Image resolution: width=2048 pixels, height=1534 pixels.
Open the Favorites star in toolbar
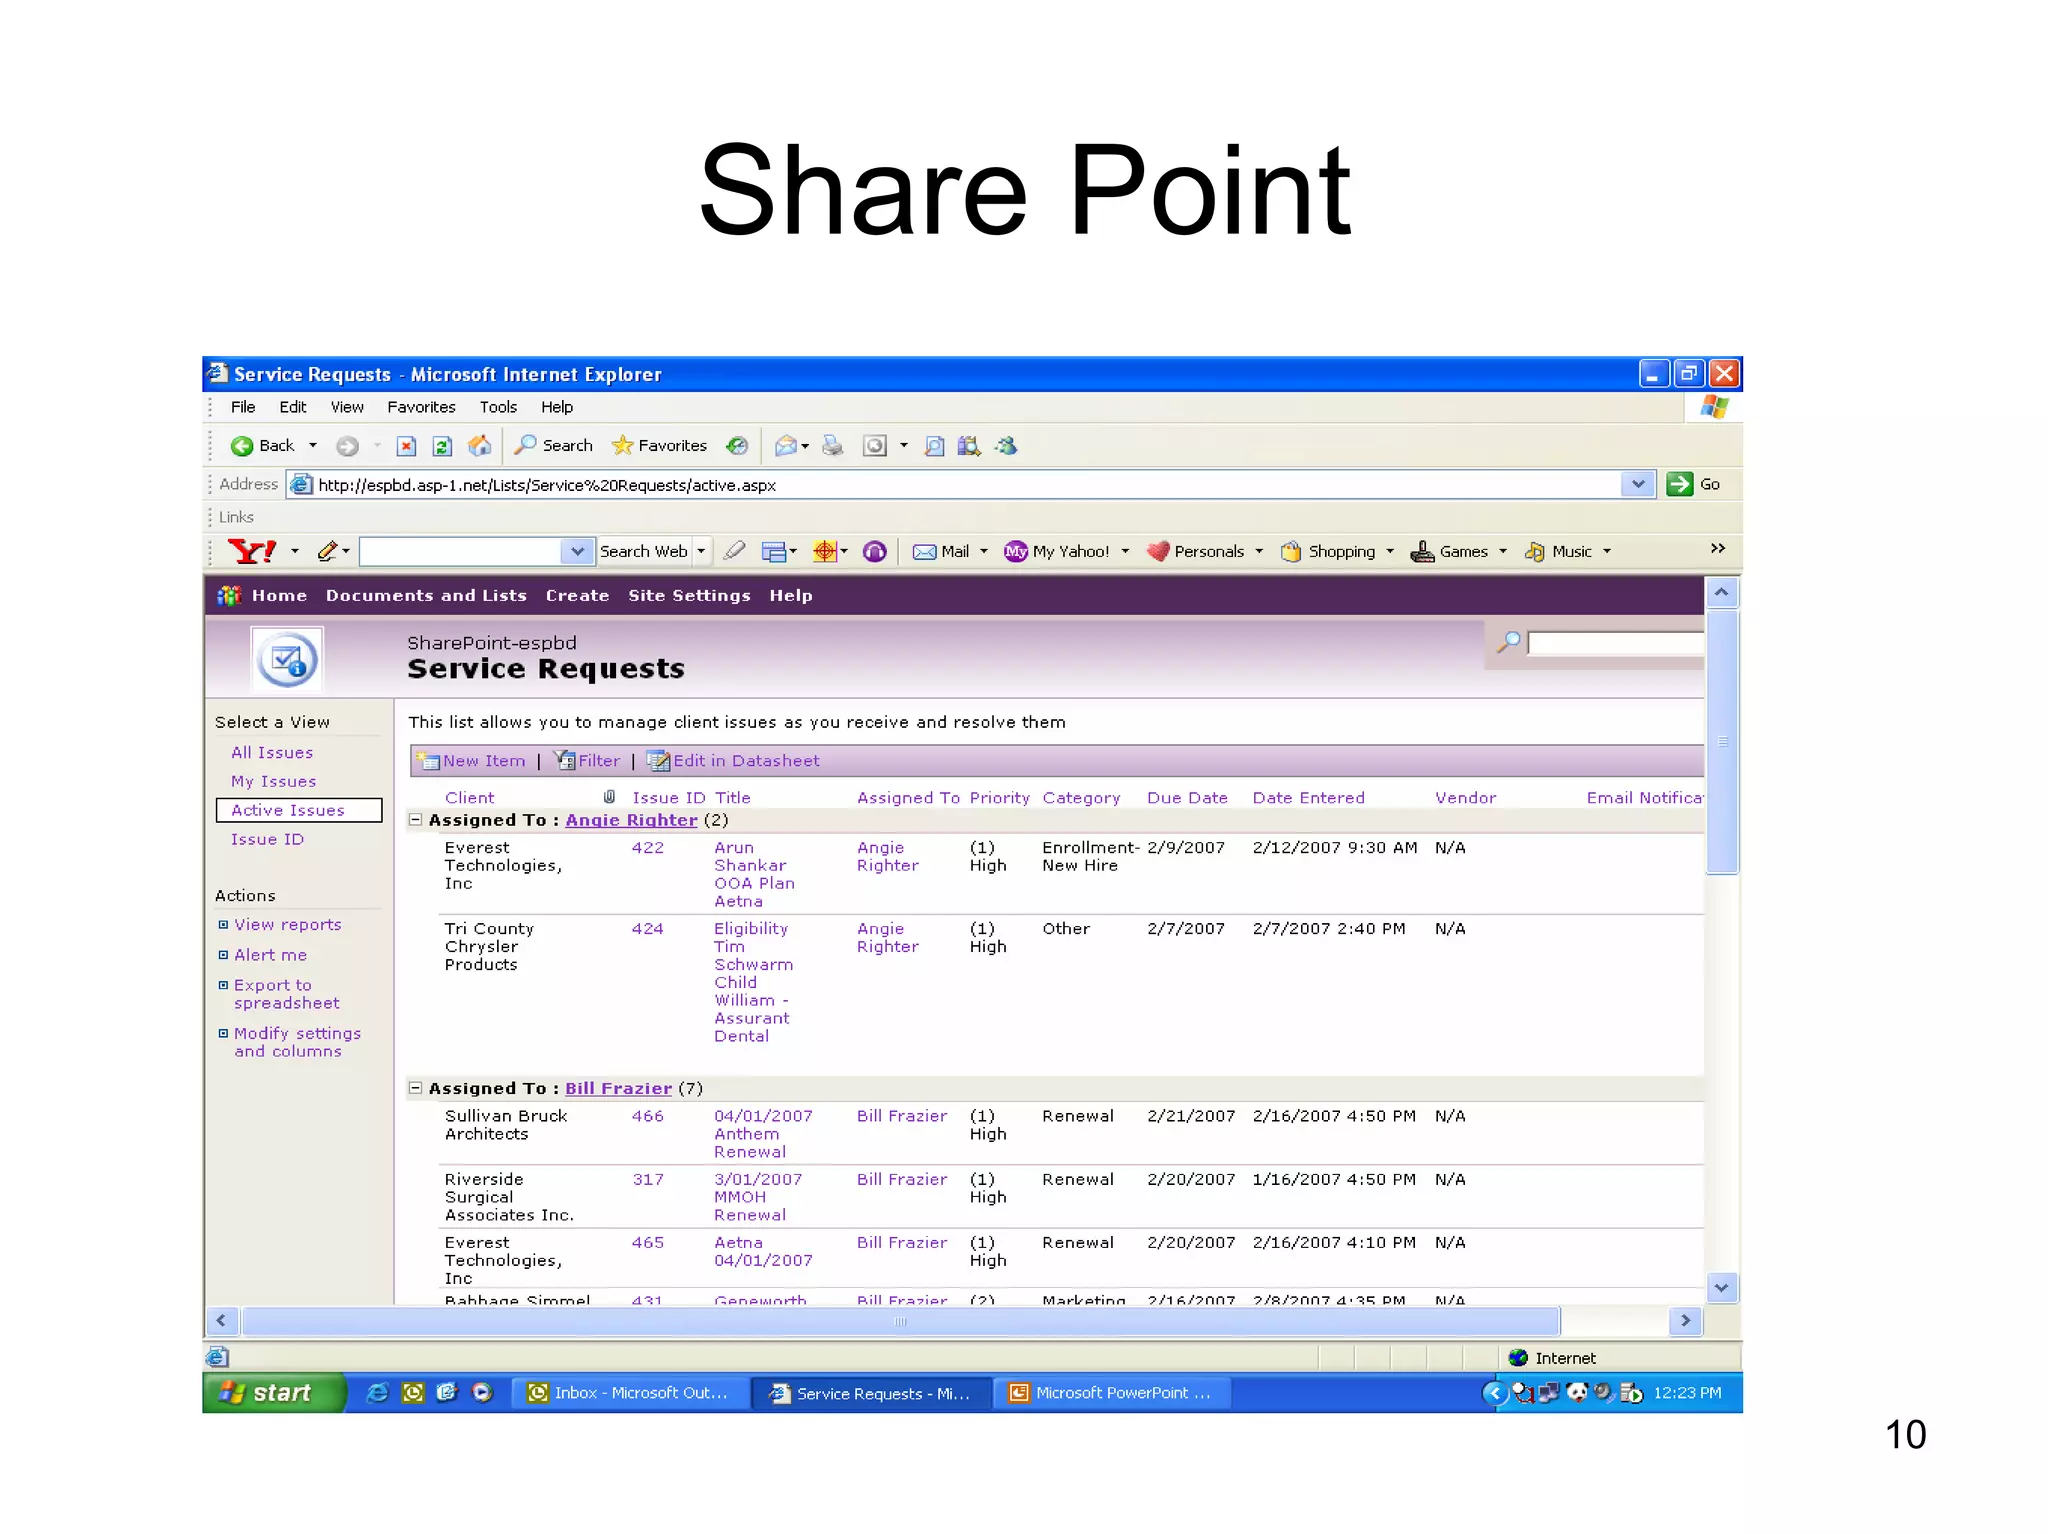point(622,445)
